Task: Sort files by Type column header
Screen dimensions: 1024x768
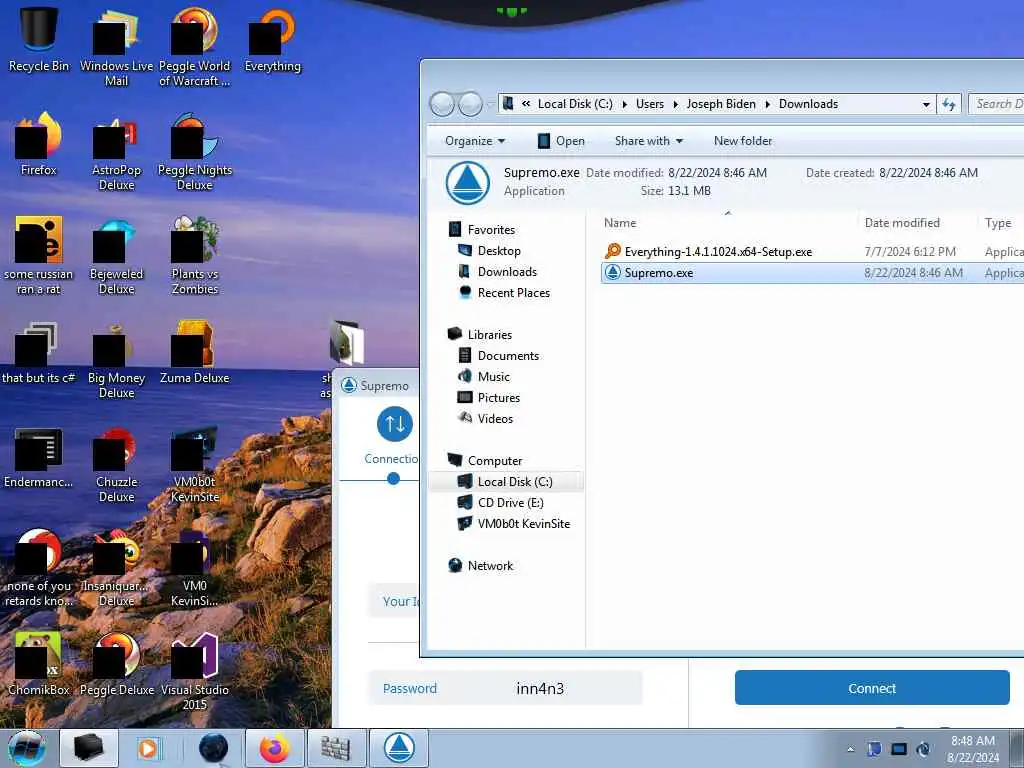Action: [x=1000, y=223]
